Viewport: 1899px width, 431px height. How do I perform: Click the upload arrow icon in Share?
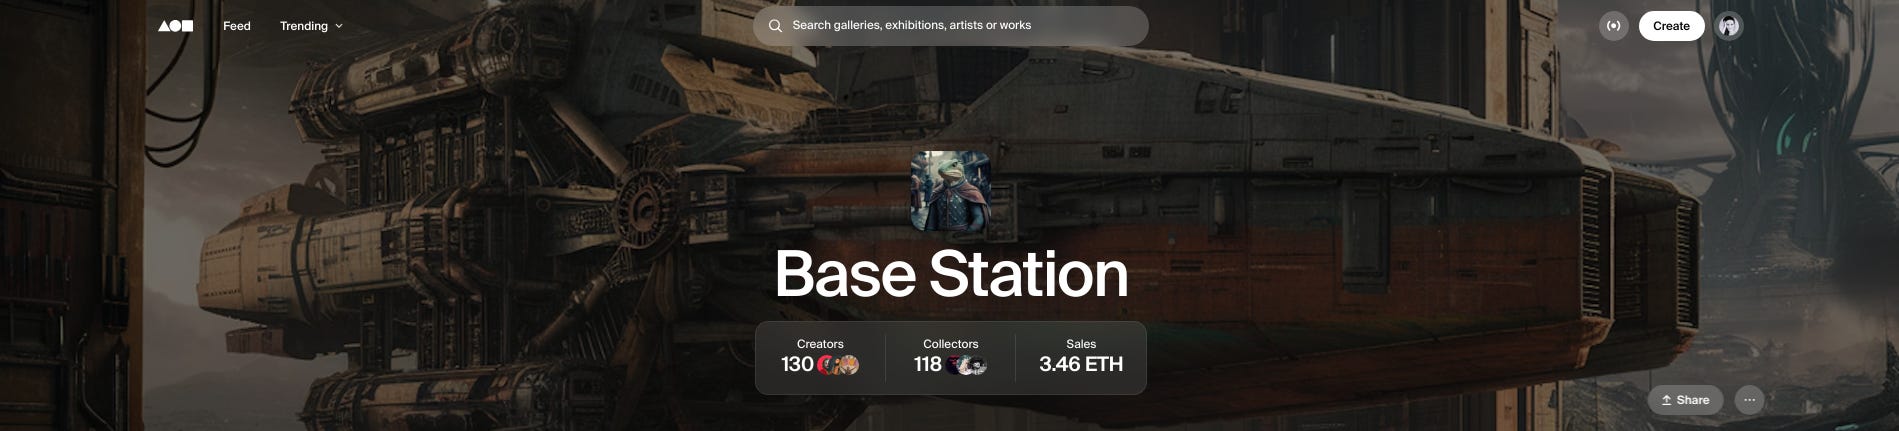coord(1666,400)
